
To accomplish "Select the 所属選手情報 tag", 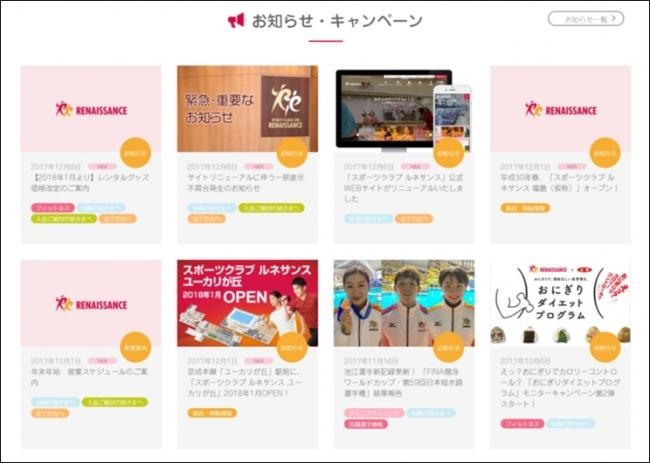I will [366, 424].
